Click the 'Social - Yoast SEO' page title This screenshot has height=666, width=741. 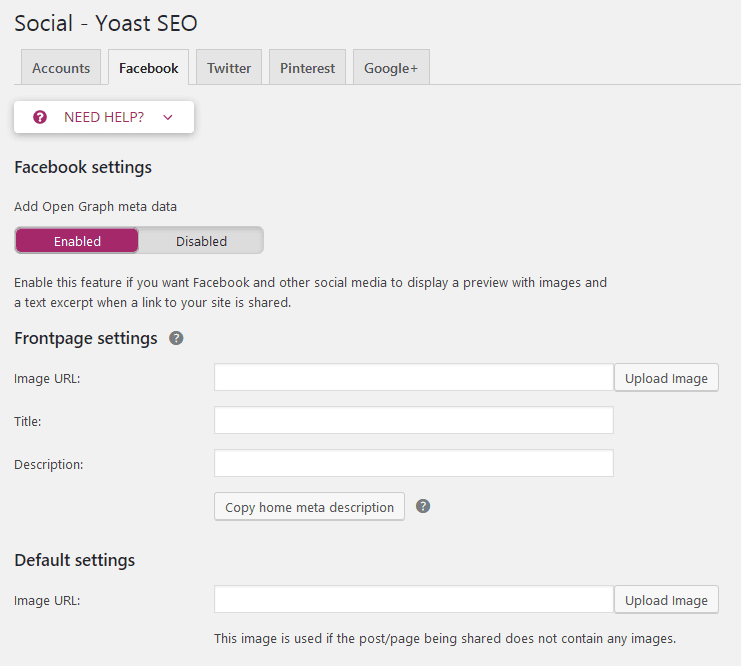(106, 23)
